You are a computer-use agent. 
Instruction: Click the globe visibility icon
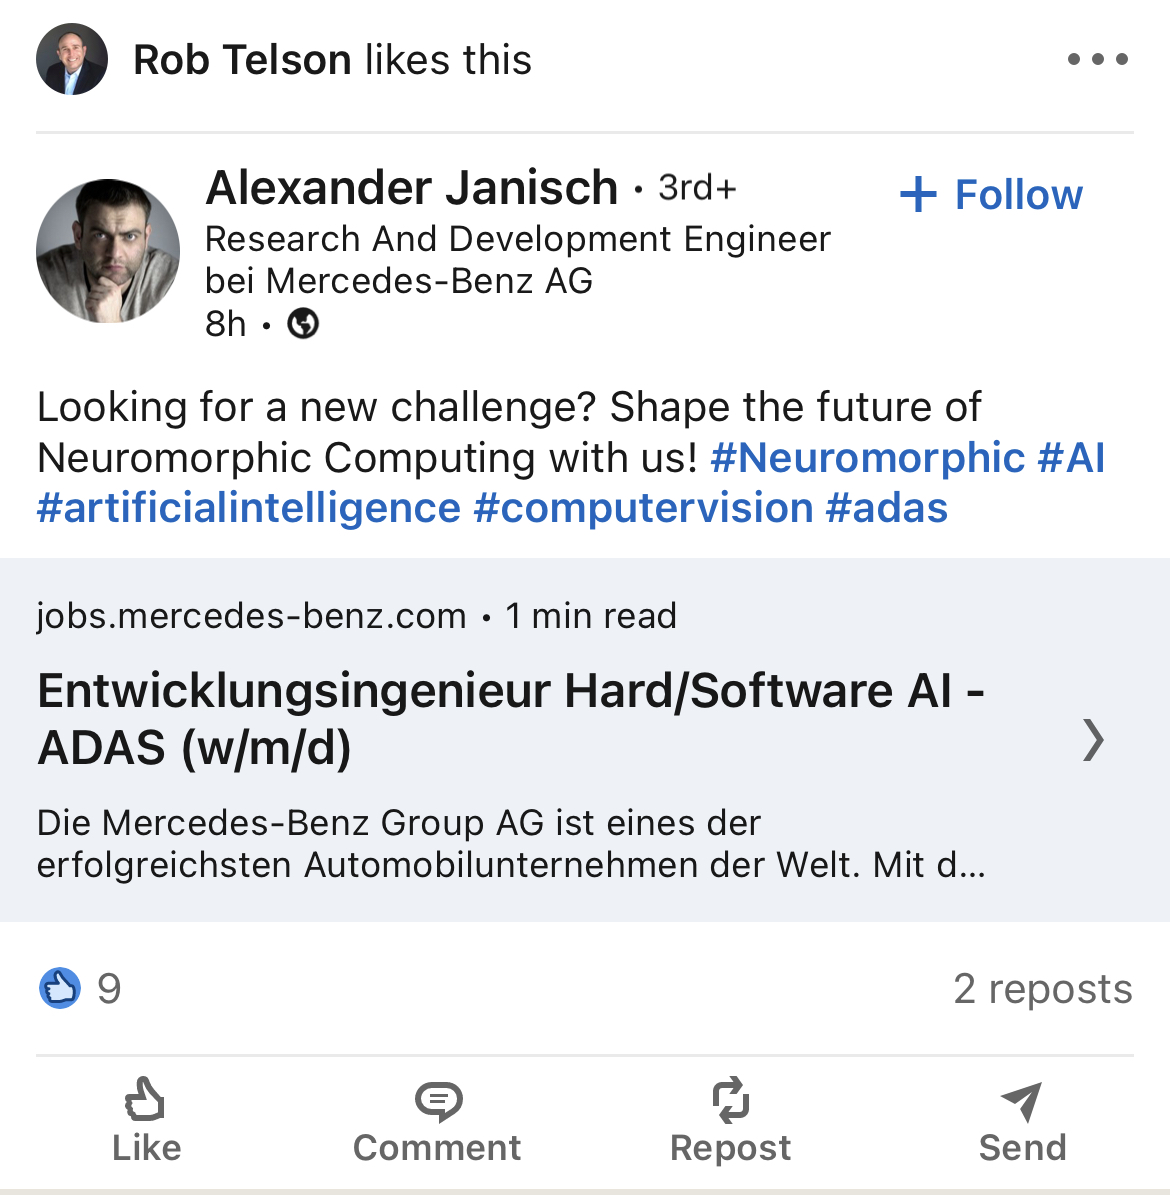pos(303,324)
